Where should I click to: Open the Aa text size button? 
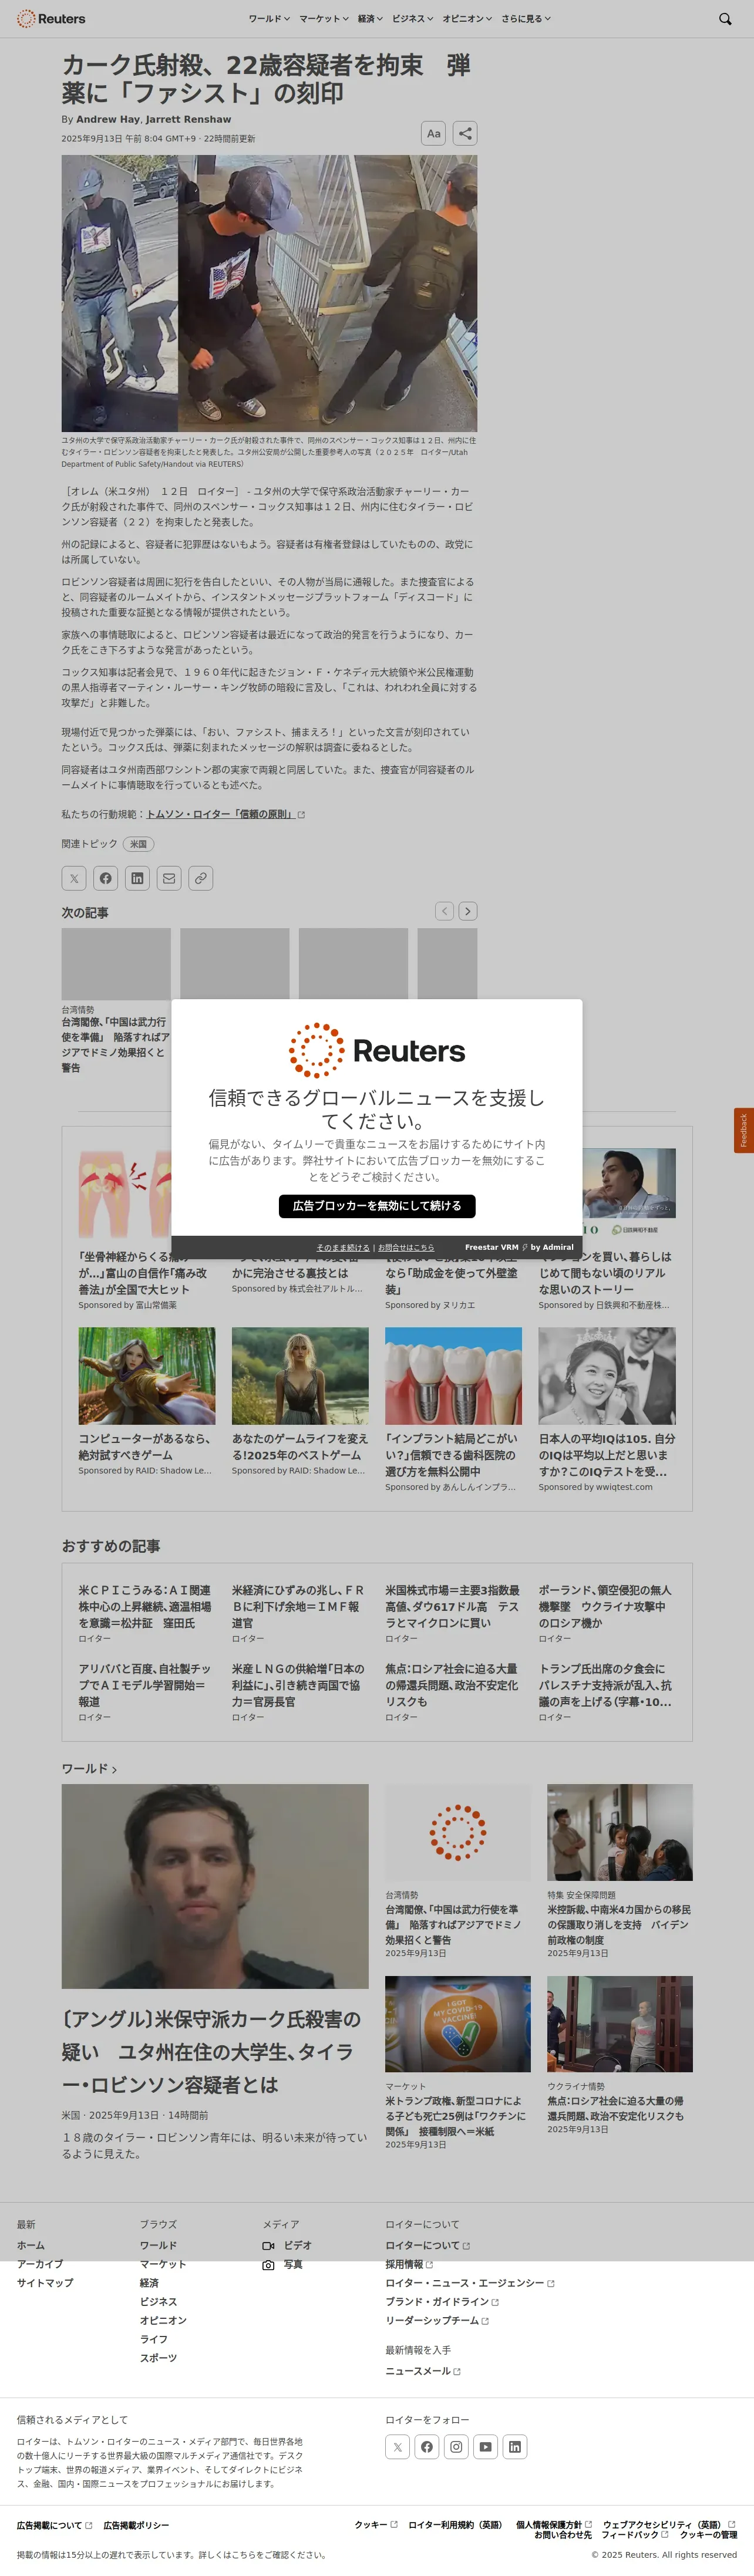pyautogui.click(x=433, y=133)
